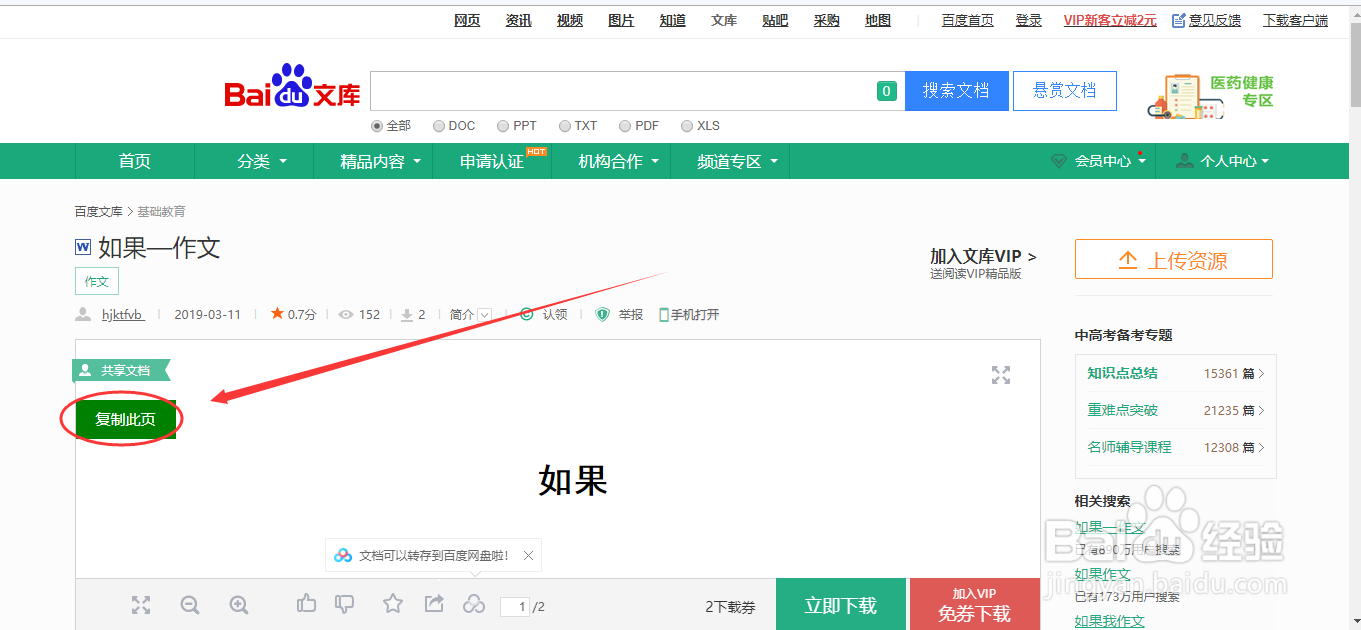Image resolution: width=1361 pixels, height=630 pixels.
Task: Open 重难点突破 21235 篇 row
Action: 1175,410
